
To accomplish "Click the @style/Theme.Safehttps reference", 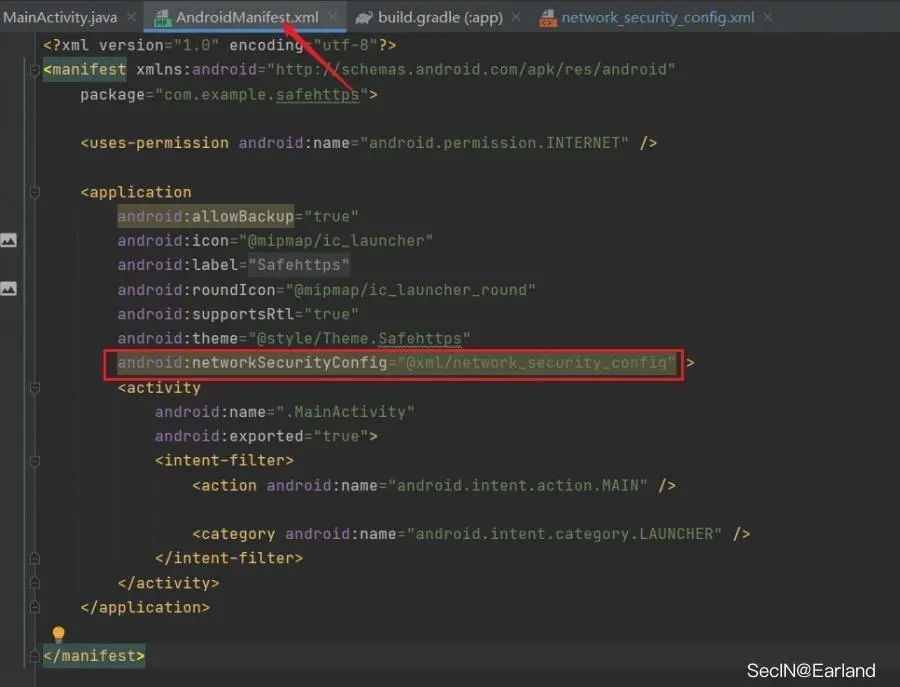I will pyautogui.click(x=359, y=339).
